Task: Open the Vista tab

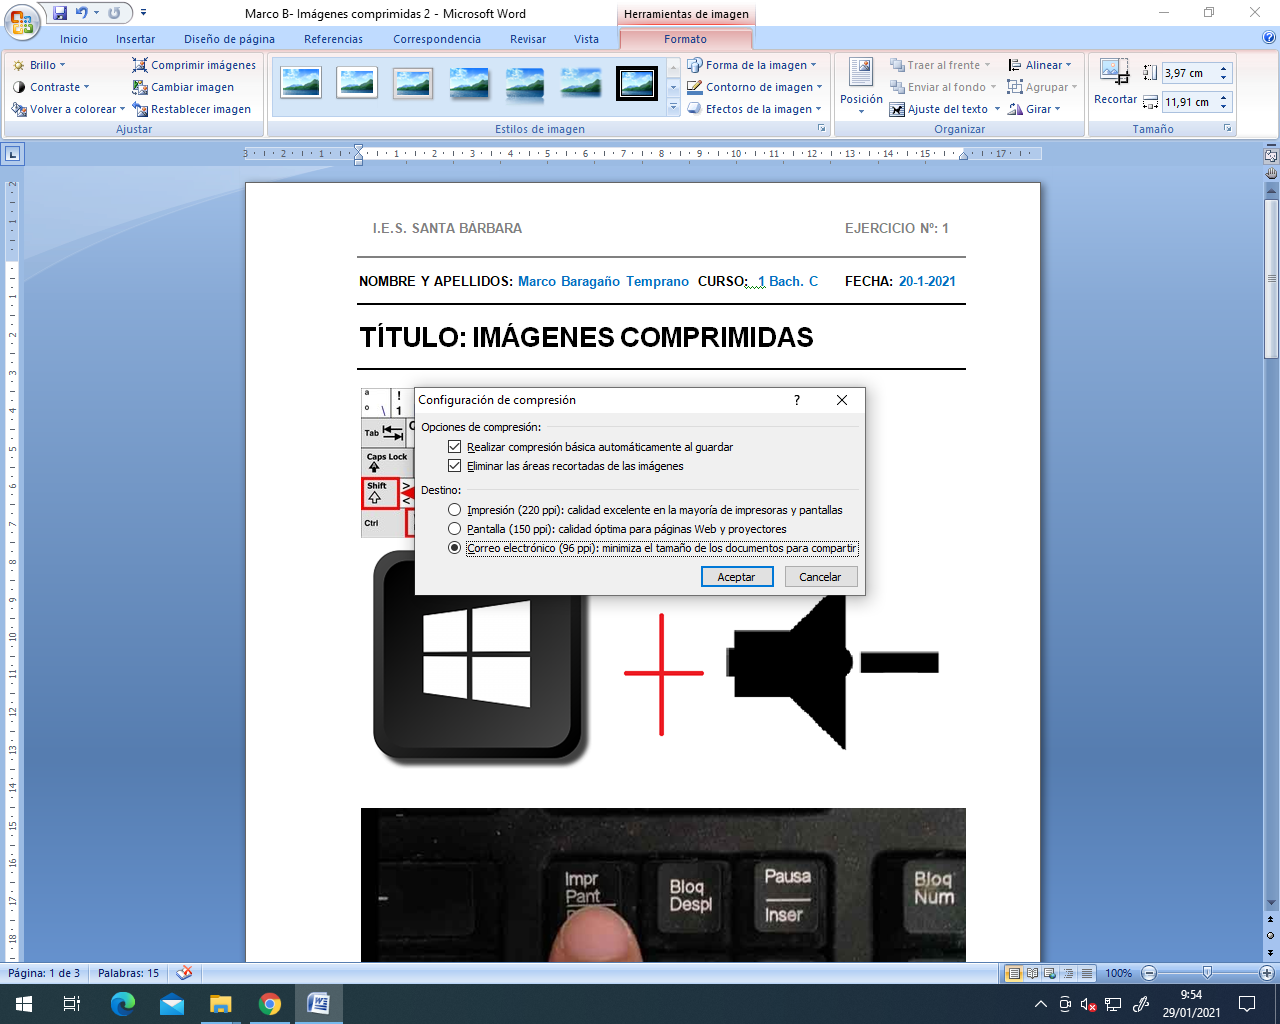Action: (x=587, y=39)
